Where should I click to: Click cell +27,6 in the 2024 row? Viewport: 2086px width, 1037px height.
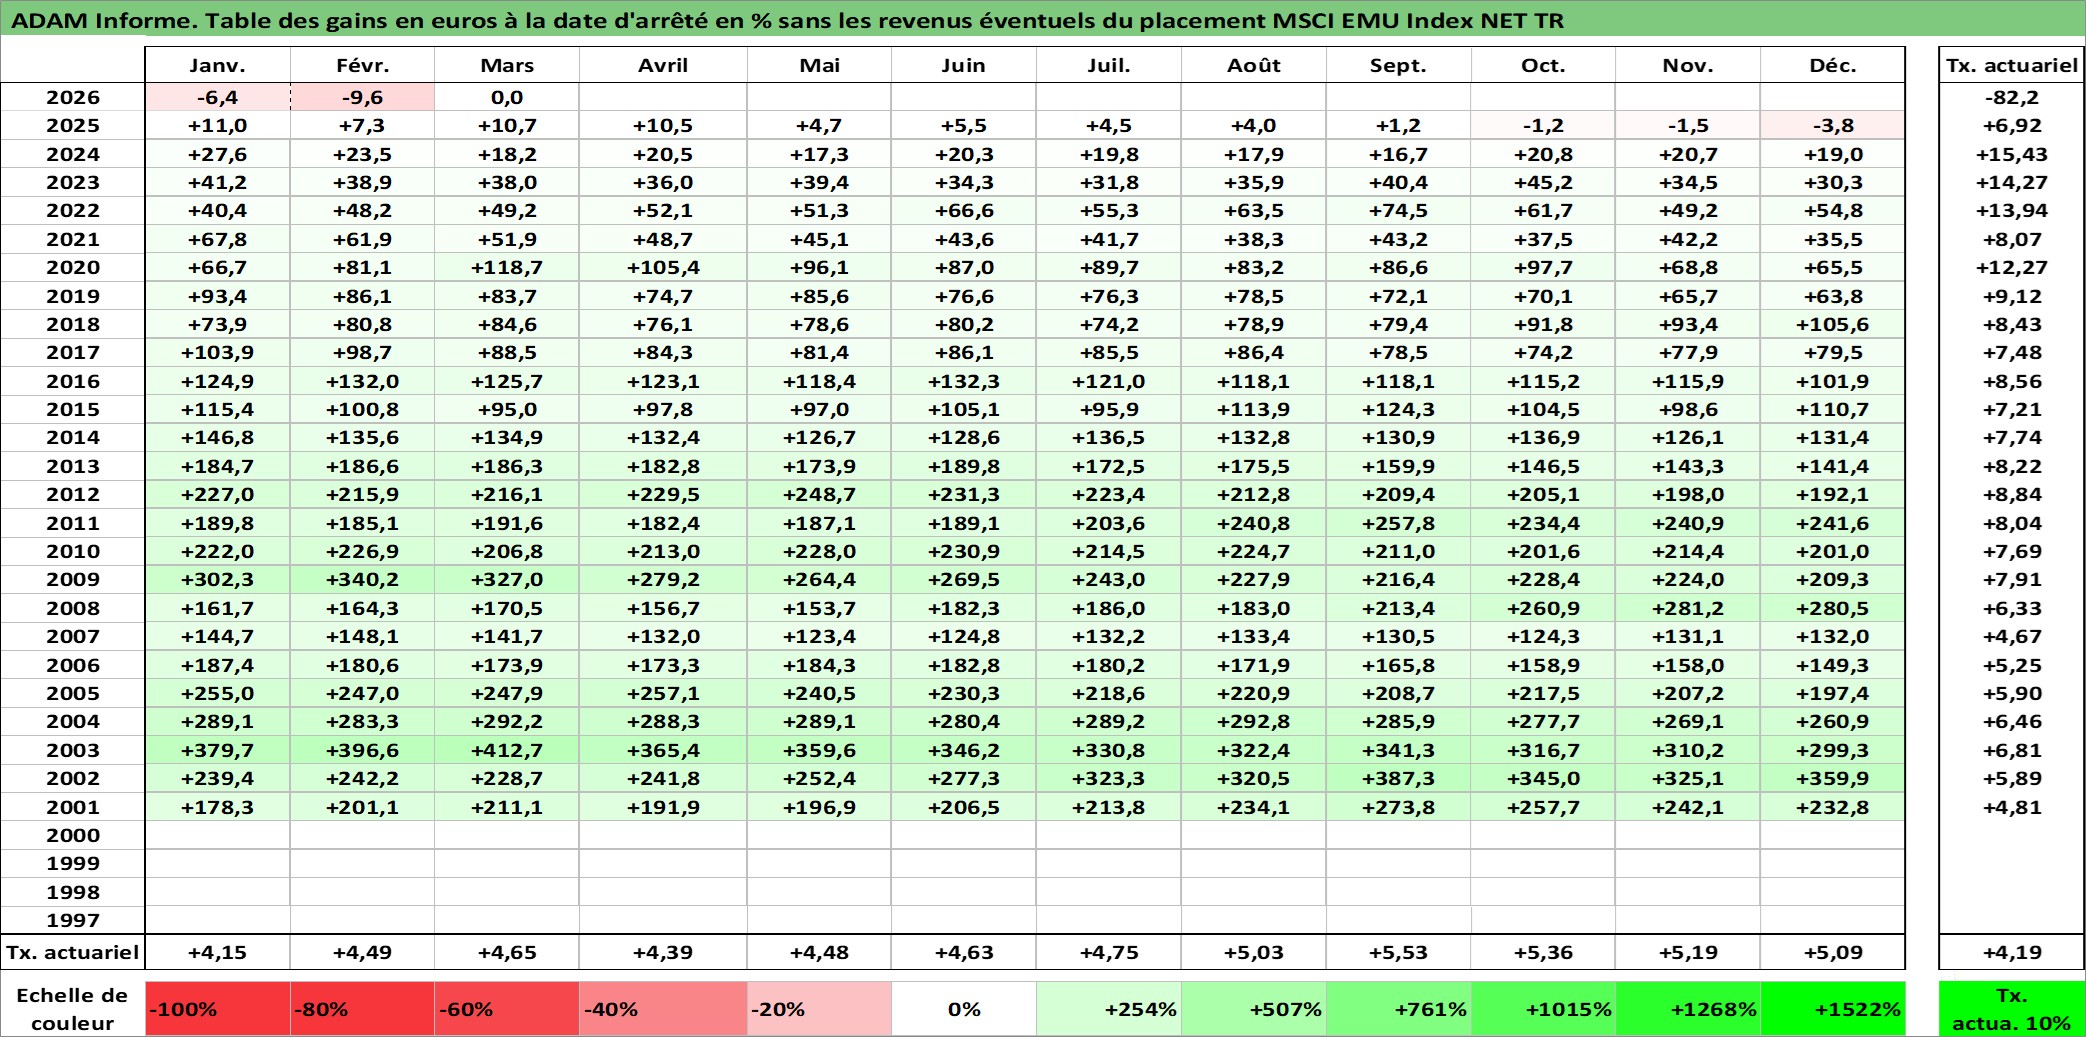[x=217, y=154]
